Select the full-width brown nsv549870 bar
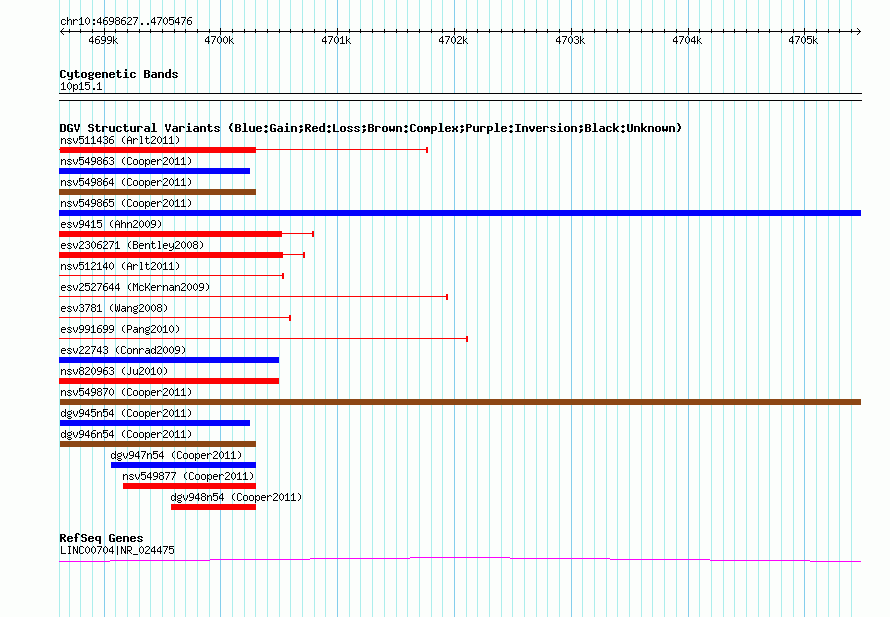Viewport: 890px width, 617px height. click(x=460, y=402)
